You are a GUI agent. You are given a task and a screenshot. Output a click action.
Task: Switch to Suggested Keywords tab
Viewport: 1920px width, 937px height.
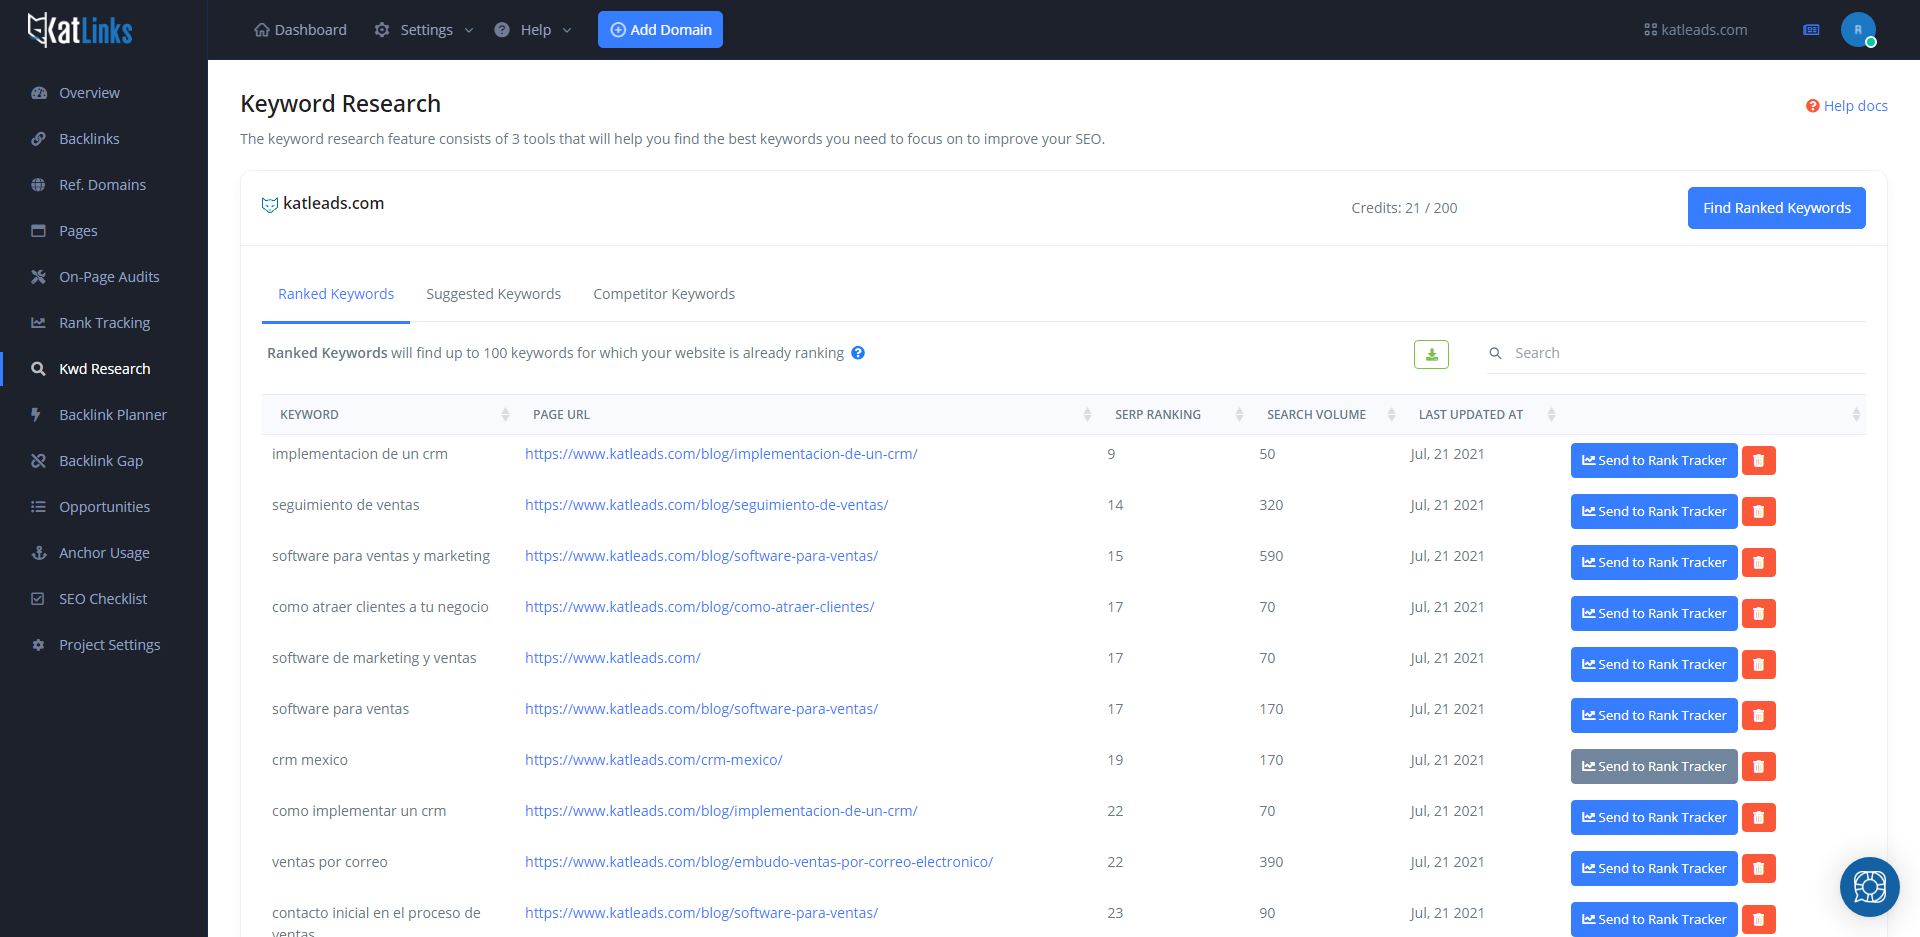(493, 294)
